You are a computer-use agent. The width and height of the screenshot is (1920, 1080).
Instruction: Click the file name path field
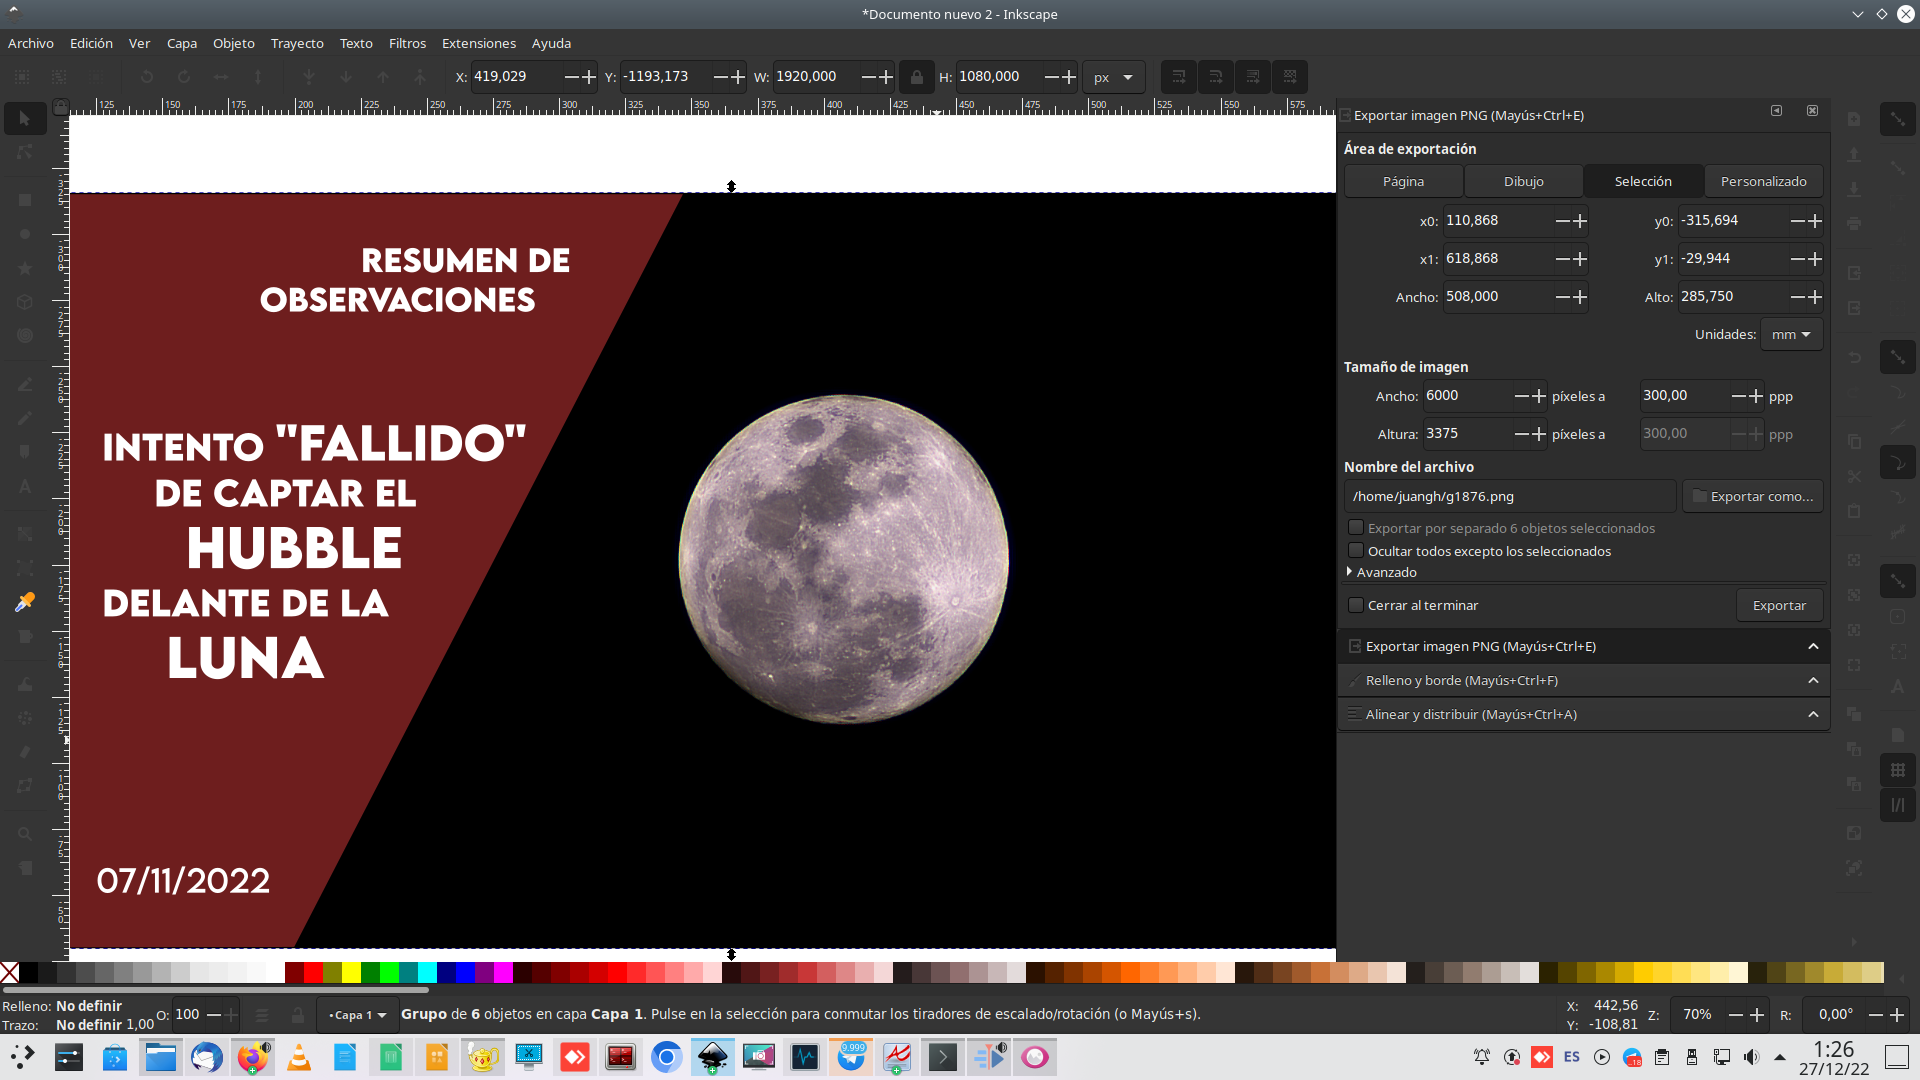[1510, 496]
